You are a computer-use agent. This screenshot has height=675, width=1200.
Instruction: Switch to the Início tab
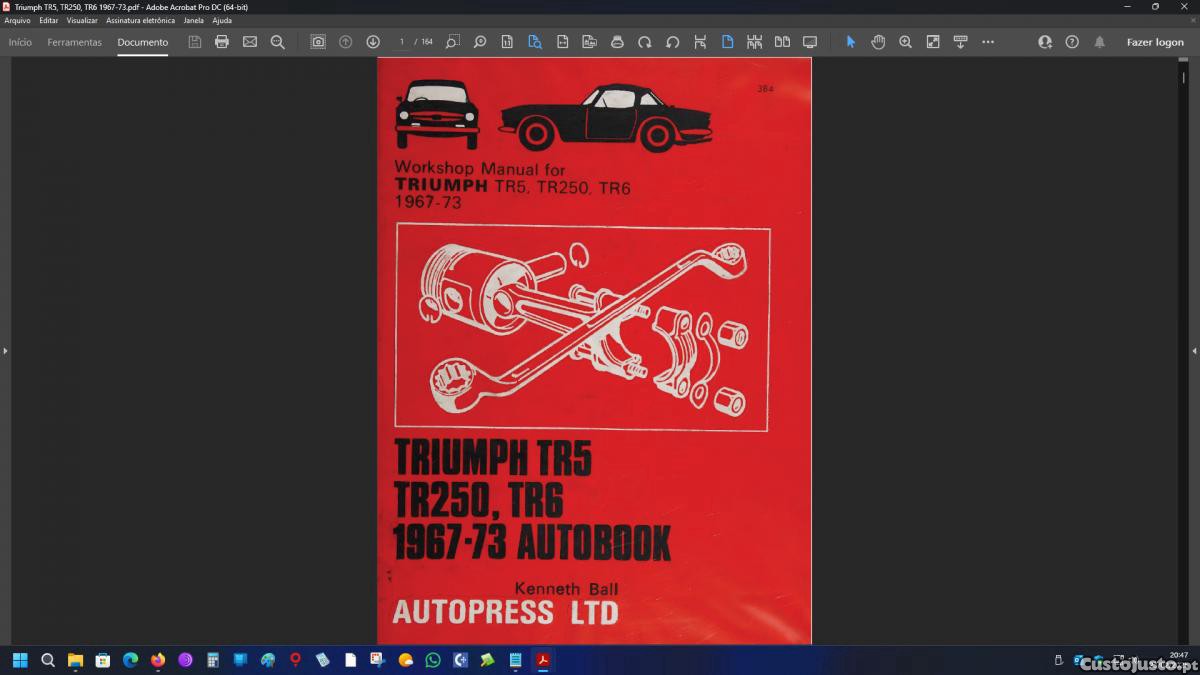(20, 42)
